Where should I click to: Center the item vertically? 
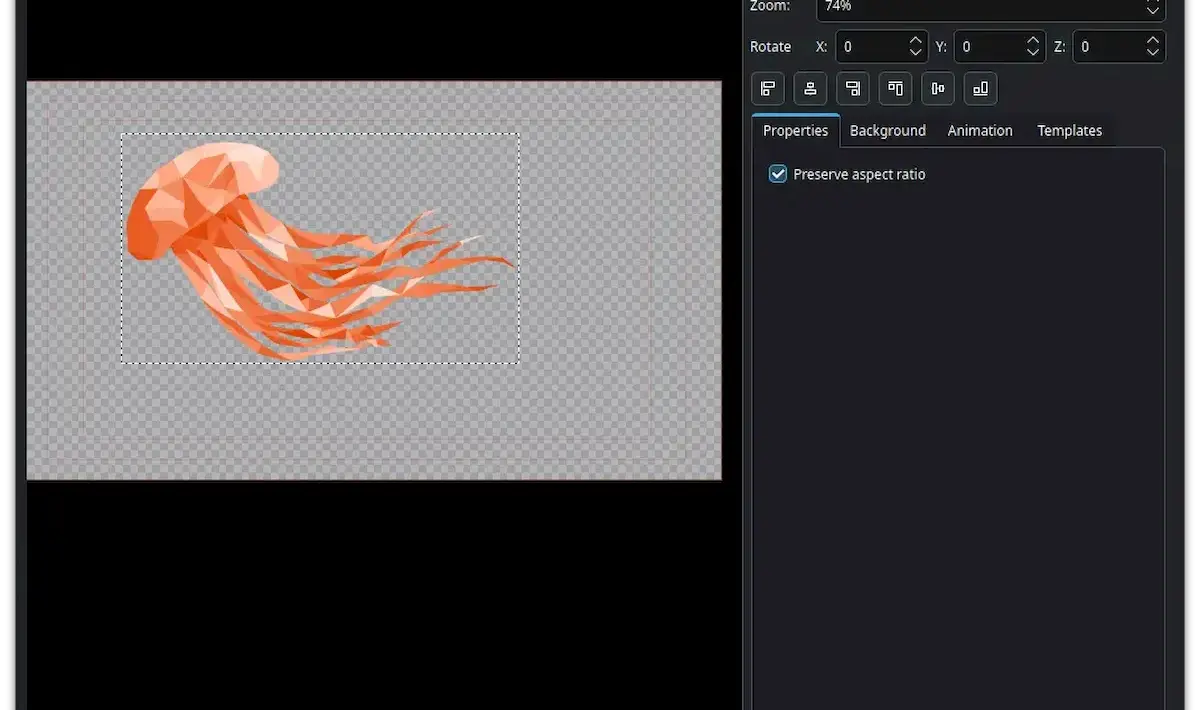[938, 89]
